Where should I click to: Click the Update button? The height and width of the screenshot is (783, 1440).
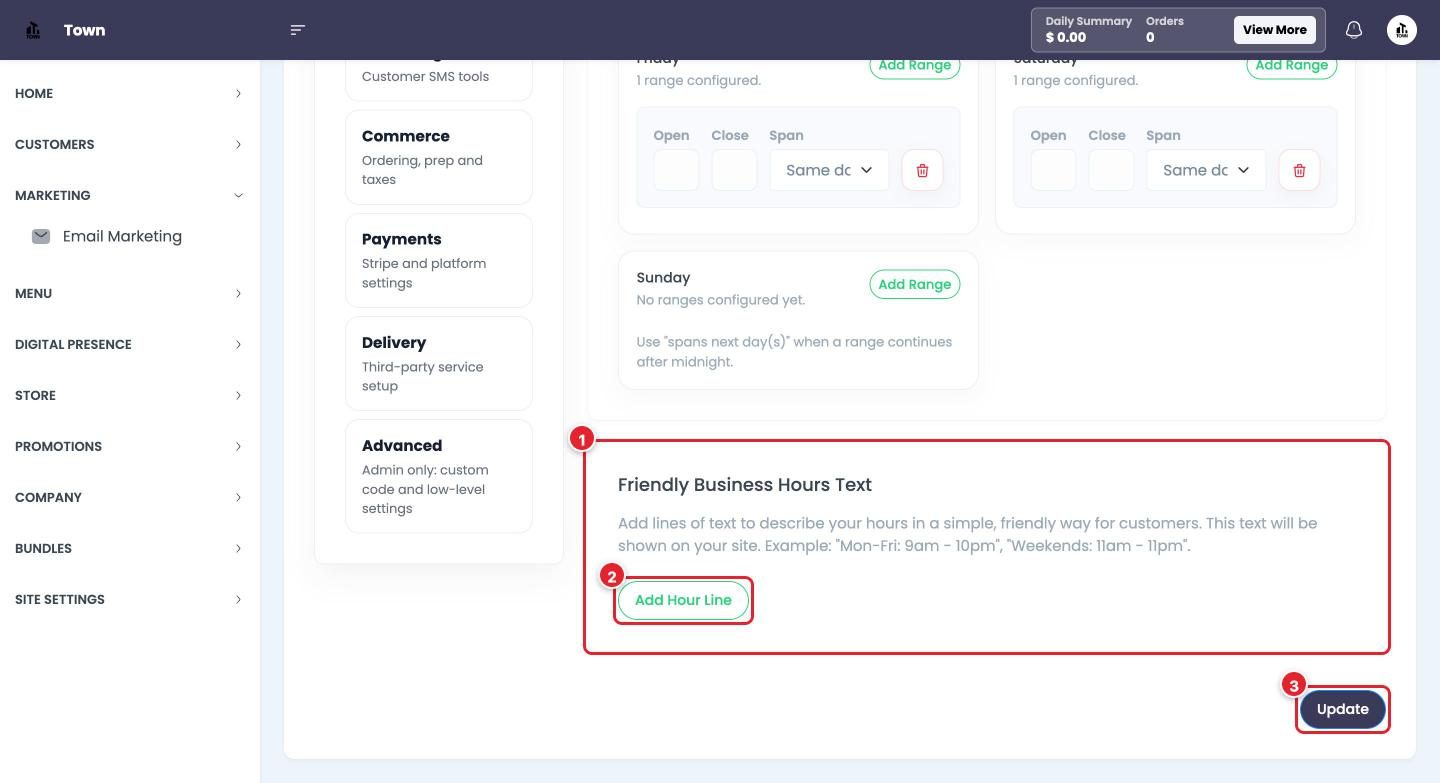tap(1342, 709)
